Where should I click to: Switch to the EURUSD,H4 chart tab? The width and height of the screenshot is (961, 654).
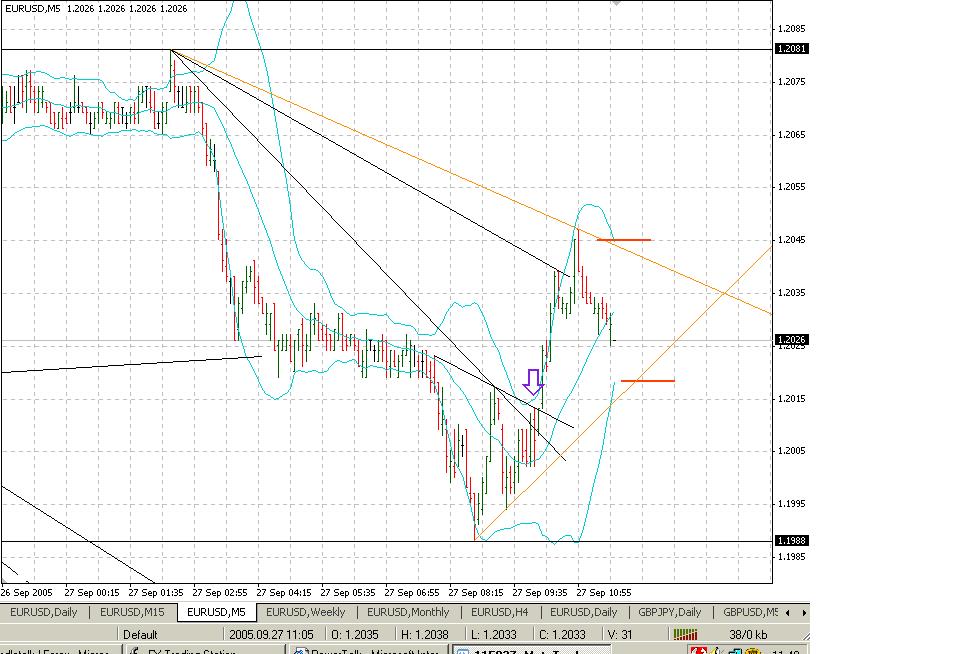coord(499,612)
